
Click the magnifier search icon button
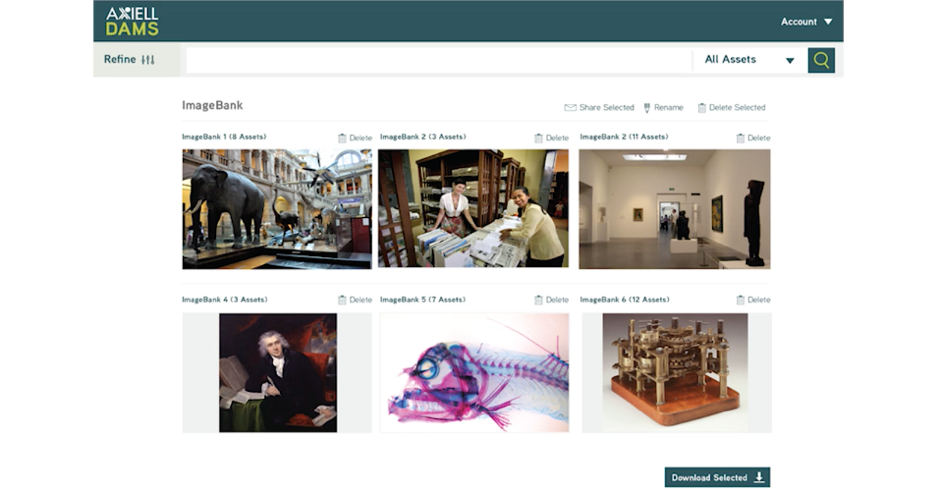point(821,60)
